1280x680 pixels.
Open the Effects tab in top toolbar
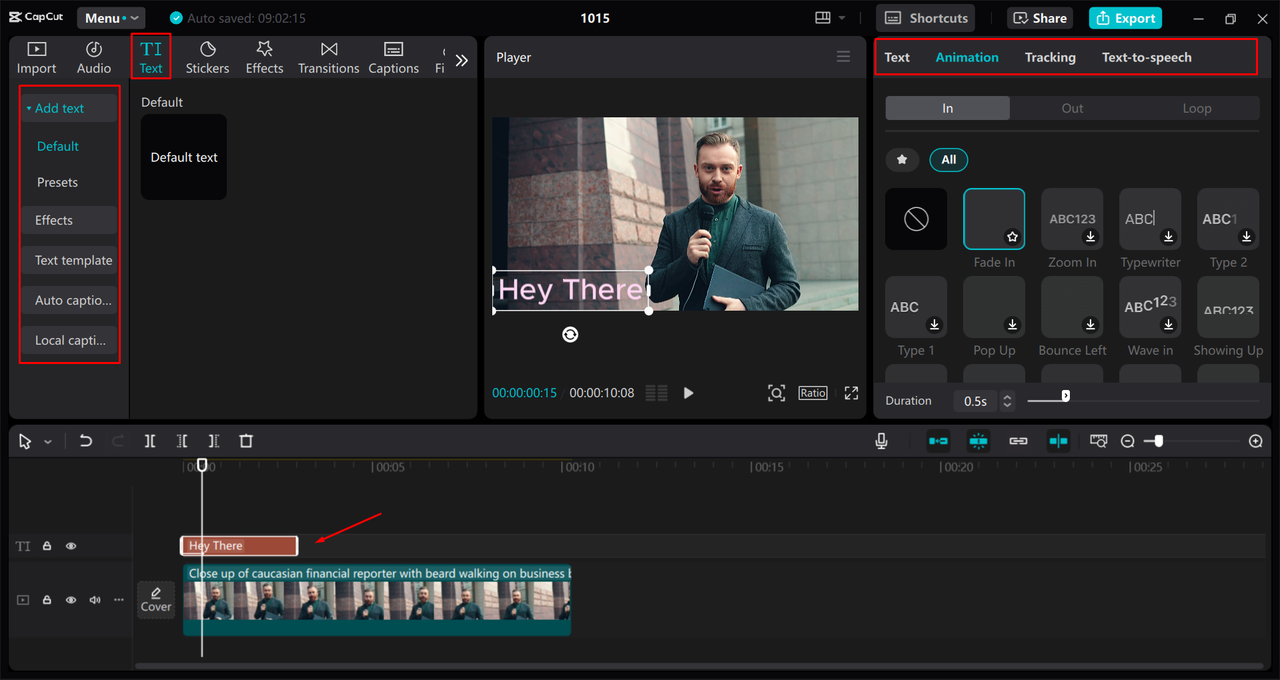264,58
